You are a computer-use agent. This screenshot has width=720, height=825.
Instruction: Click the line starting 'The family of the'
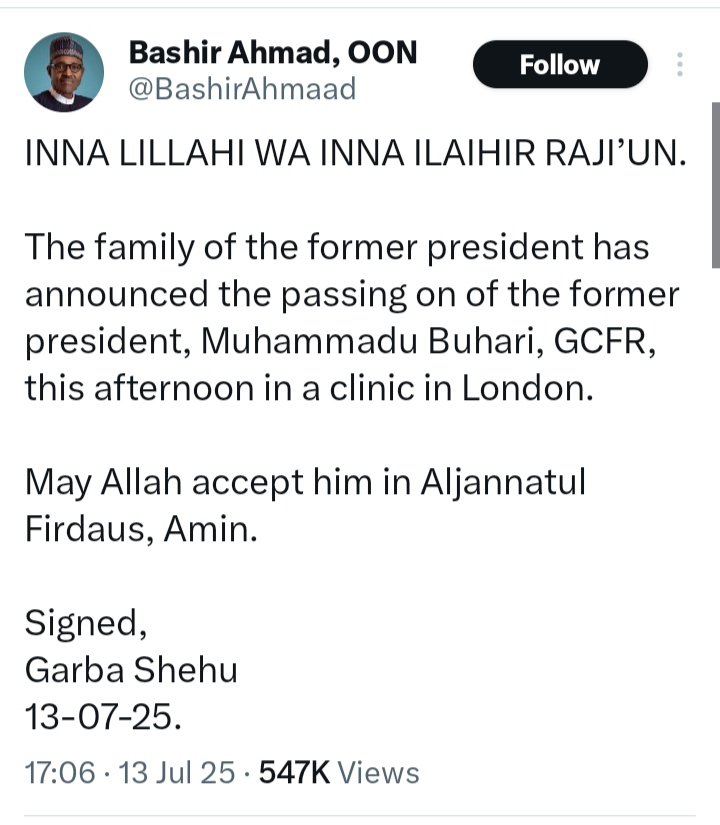337,246
